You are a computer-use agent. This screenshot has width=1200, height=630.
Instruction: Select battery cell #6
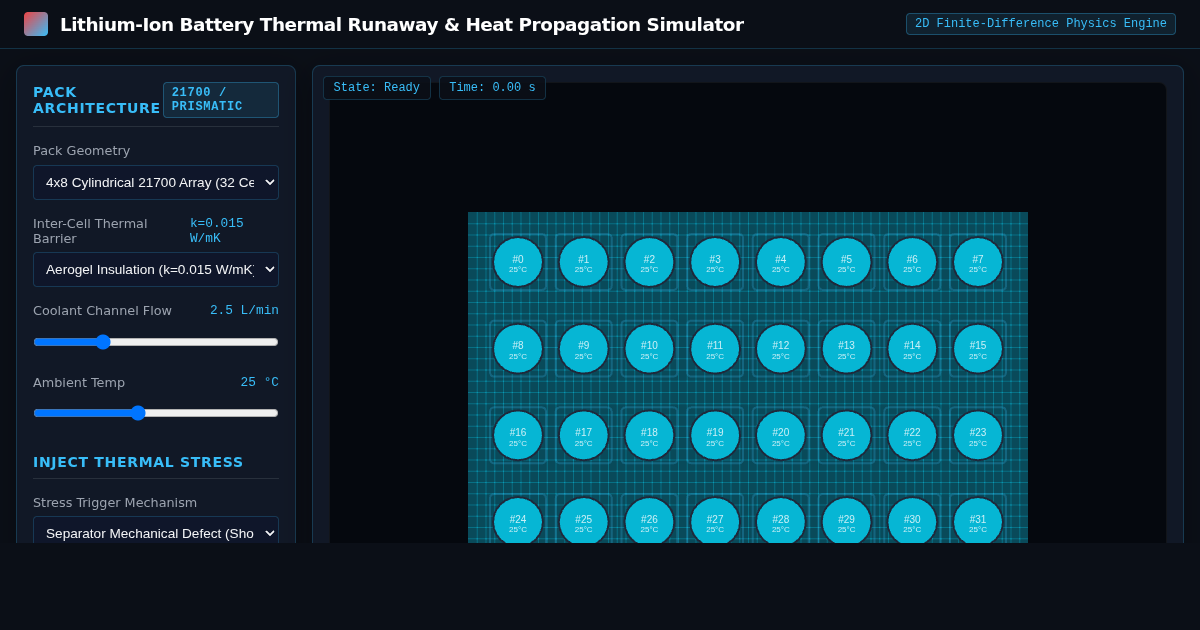[x=912, y=262]
